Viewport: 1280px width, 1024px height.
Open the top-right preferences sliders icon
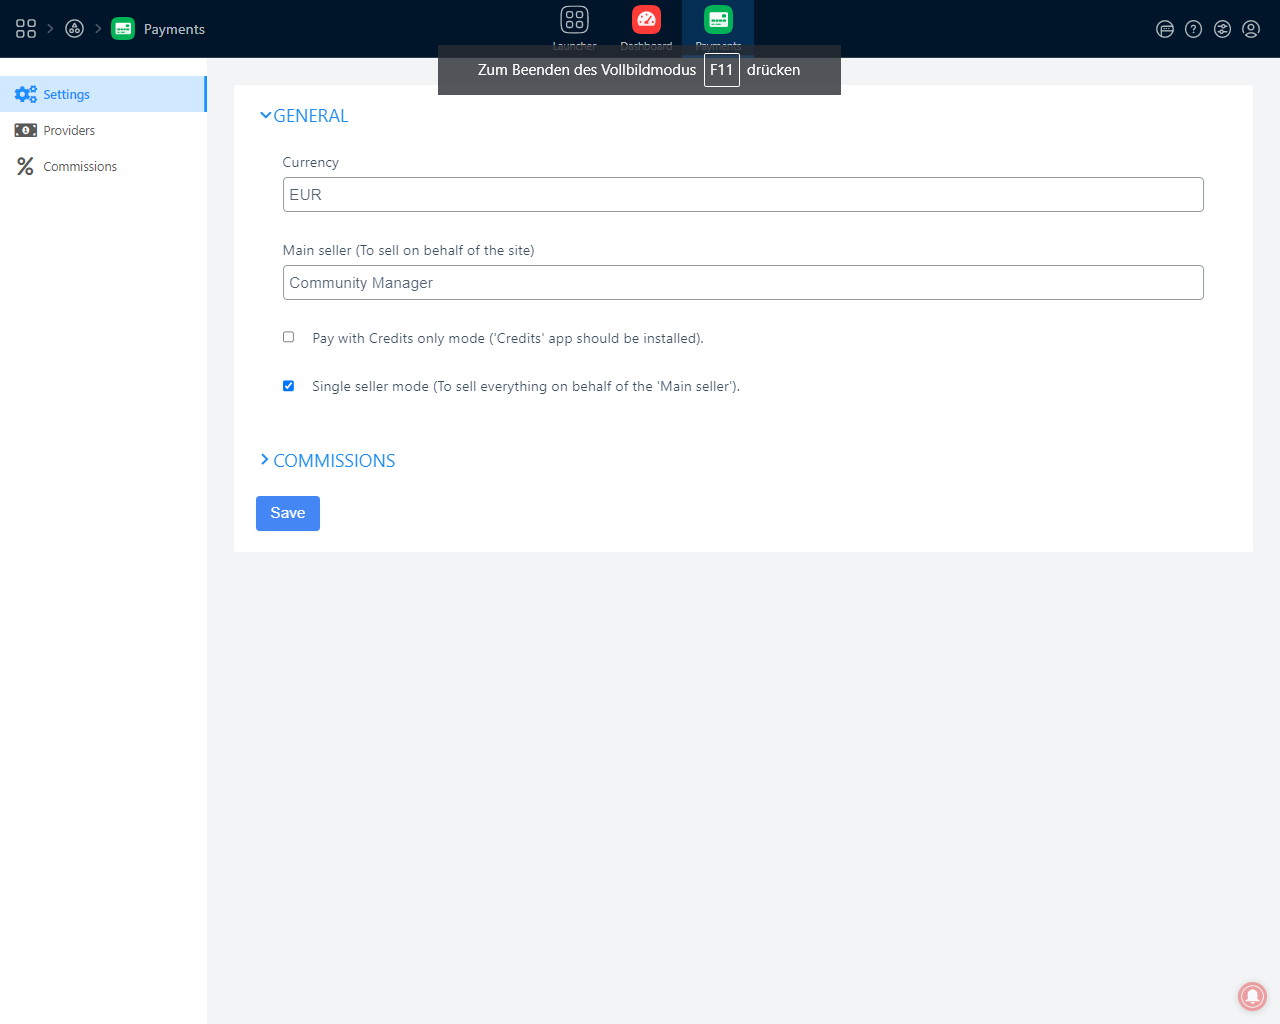(1222, 29)
